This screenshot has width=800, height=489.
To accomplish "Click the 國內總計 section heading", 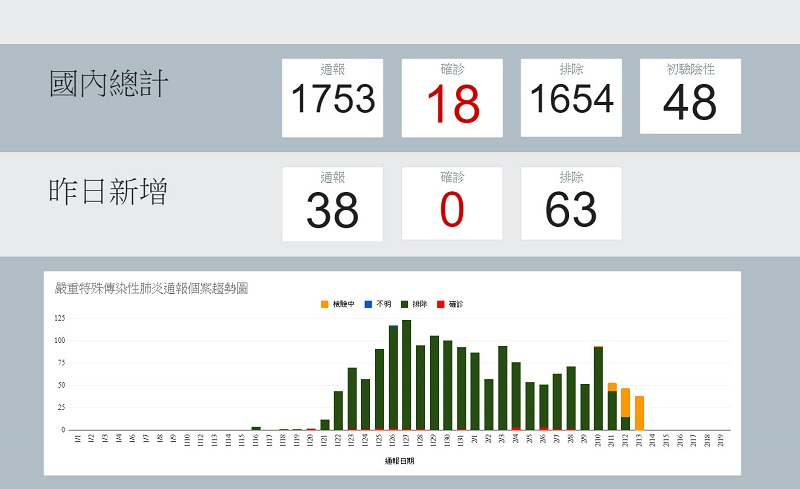I will click(109, 86).
